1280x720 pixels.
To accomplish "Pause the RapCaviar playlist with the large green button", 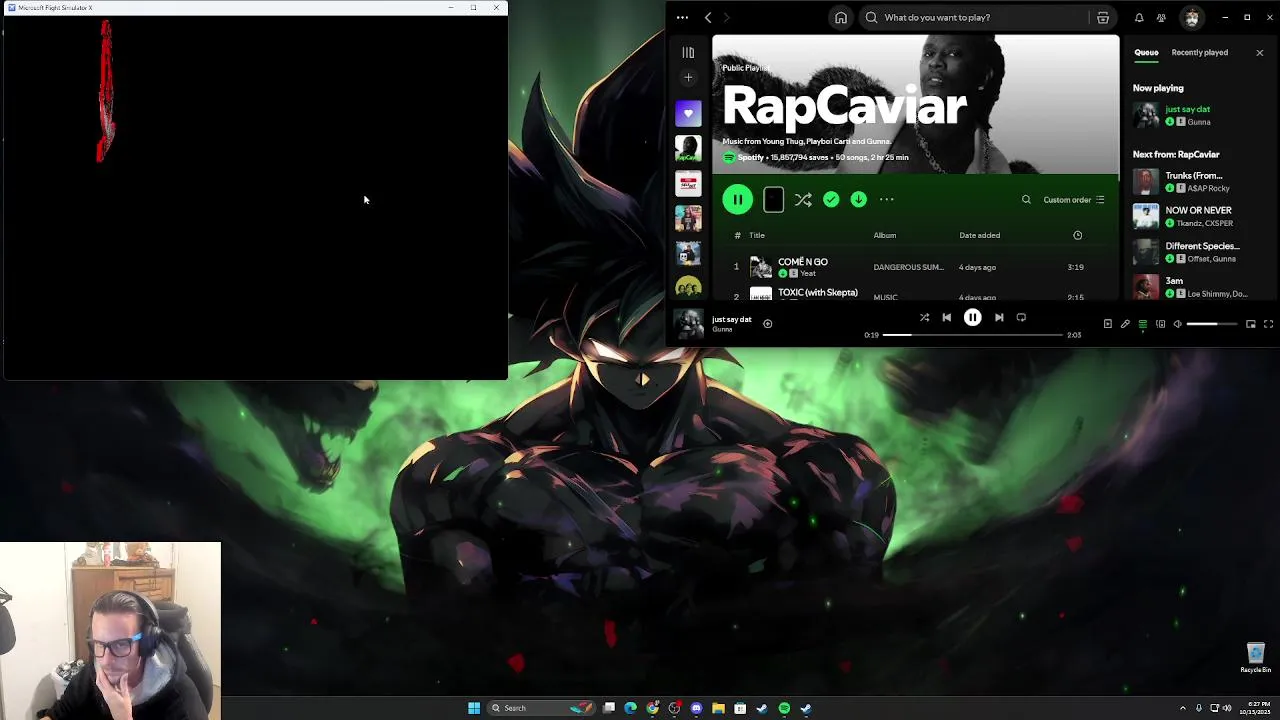I will tap(737, 199).
